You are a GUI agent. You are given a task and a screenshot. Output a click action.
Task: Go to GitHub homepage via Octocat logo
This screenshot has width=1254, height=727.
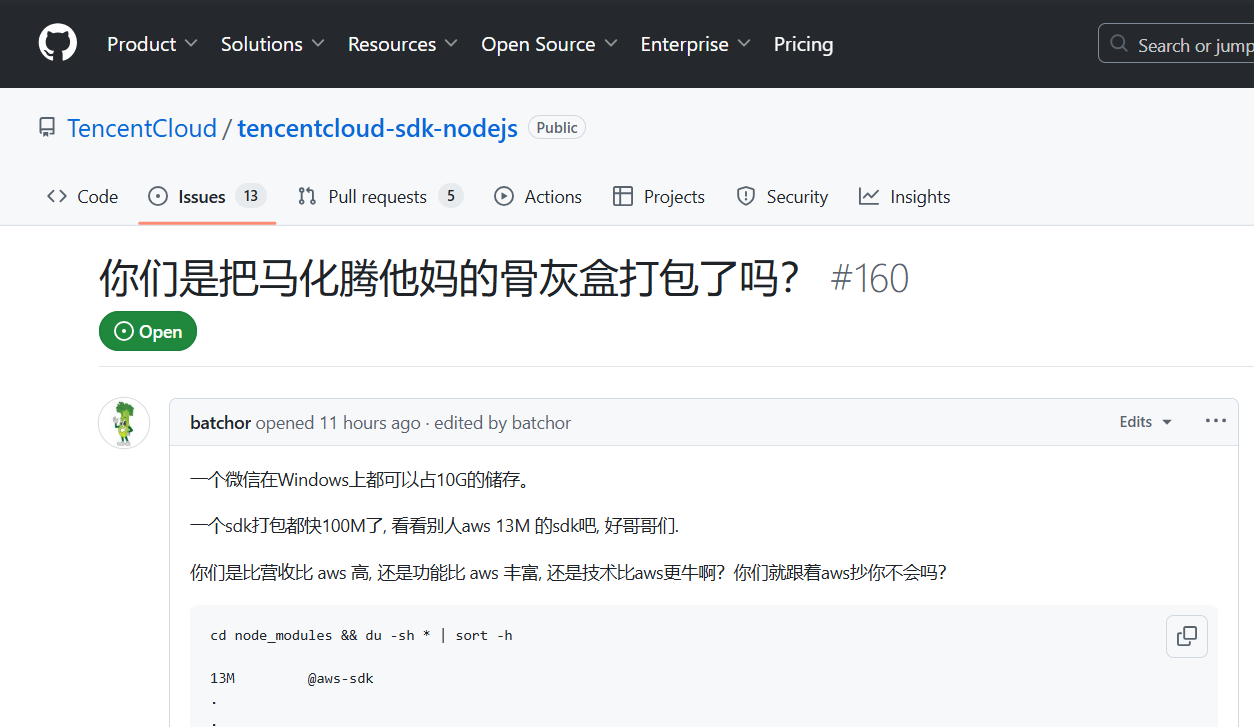[x=58, y=44]
